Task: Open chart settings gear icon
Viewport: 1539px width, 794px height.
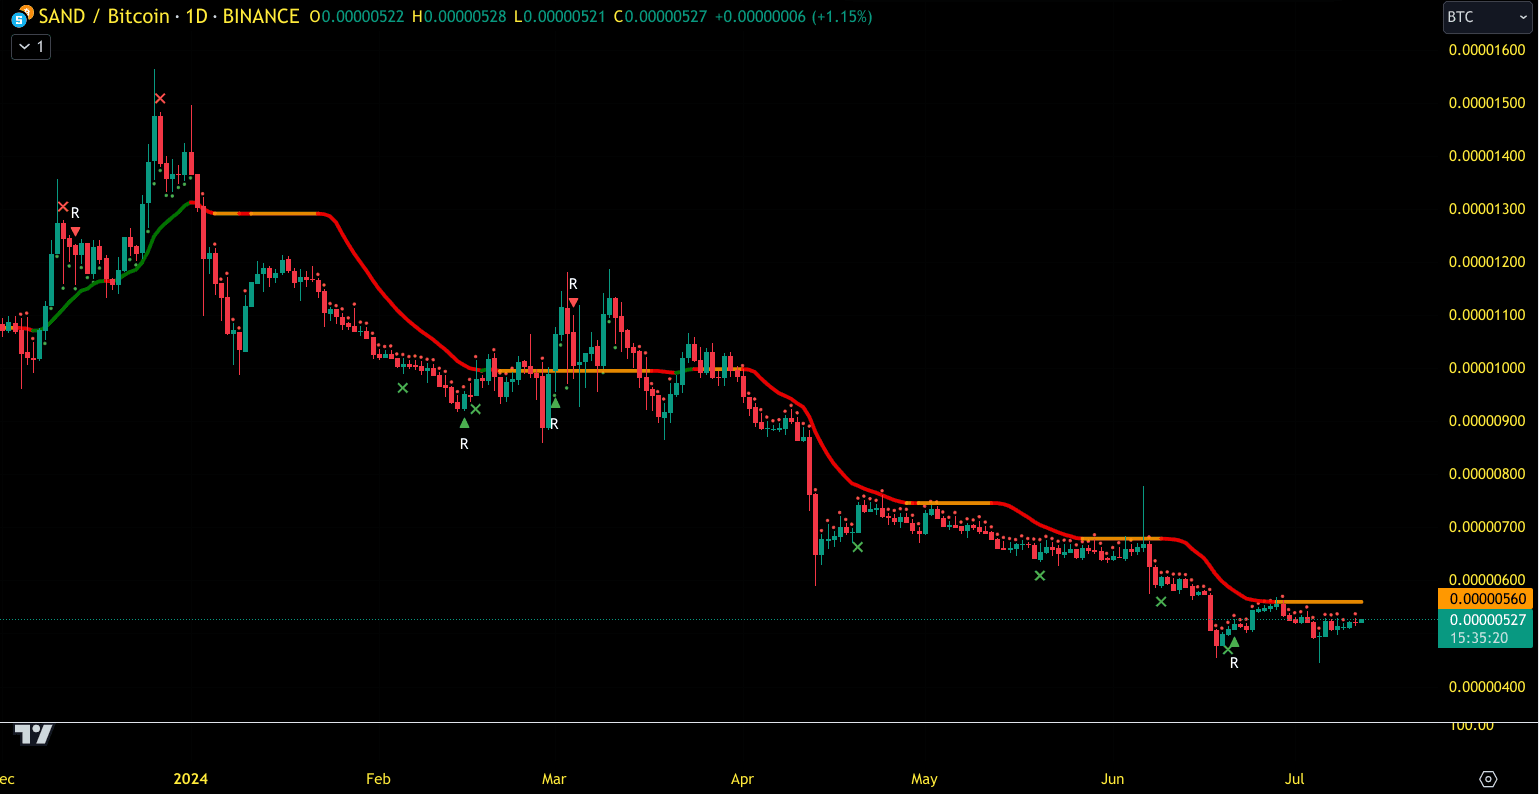Action: tap(1488, 779)
